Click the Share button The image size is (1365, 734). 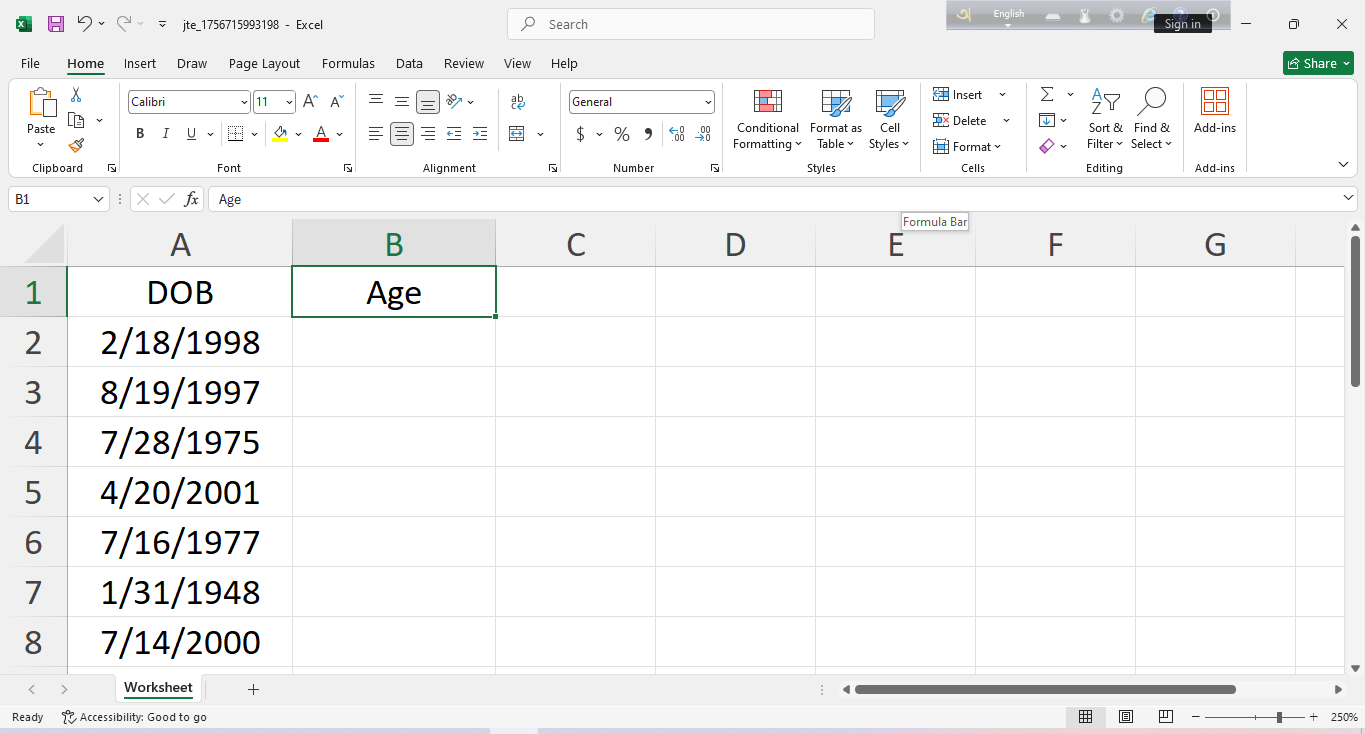pos(1318,63)
